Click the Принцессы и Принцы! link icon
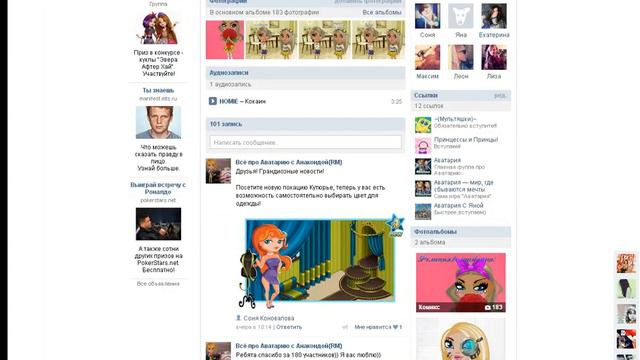This screenshot has height=360, width=640. pyautogui.click(x=423, y=146)
